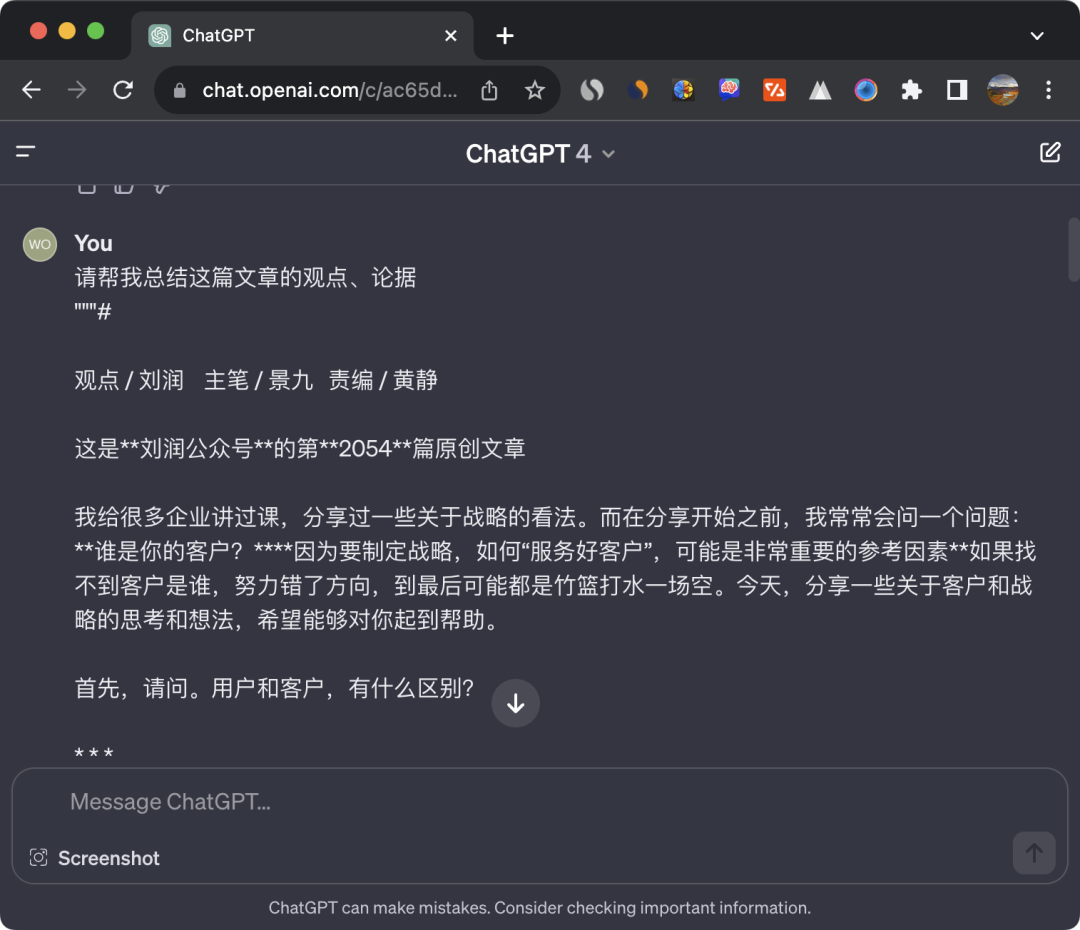Click the green fullscreen window button

[x=96, y=30]
